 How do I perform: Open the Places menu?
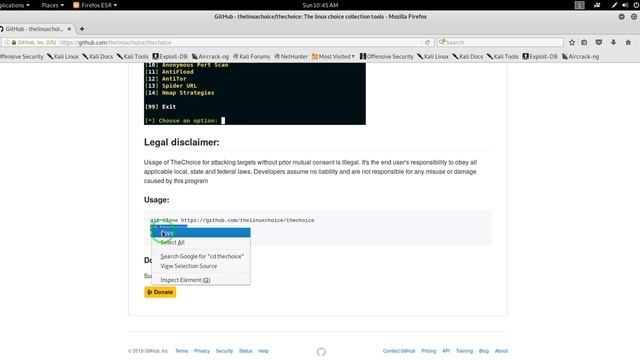(53, 5)
